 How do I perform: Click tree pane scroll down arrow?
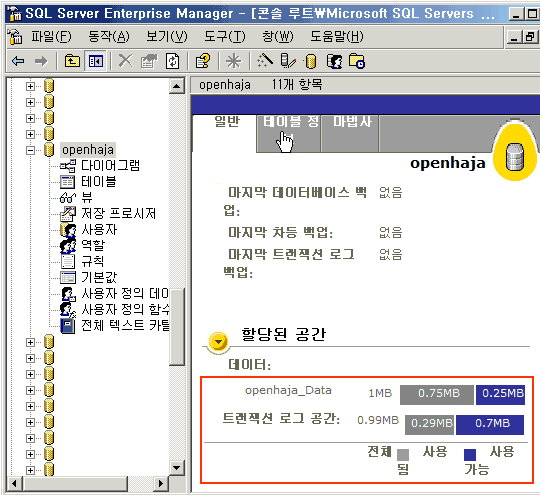[x=177, y=468]
